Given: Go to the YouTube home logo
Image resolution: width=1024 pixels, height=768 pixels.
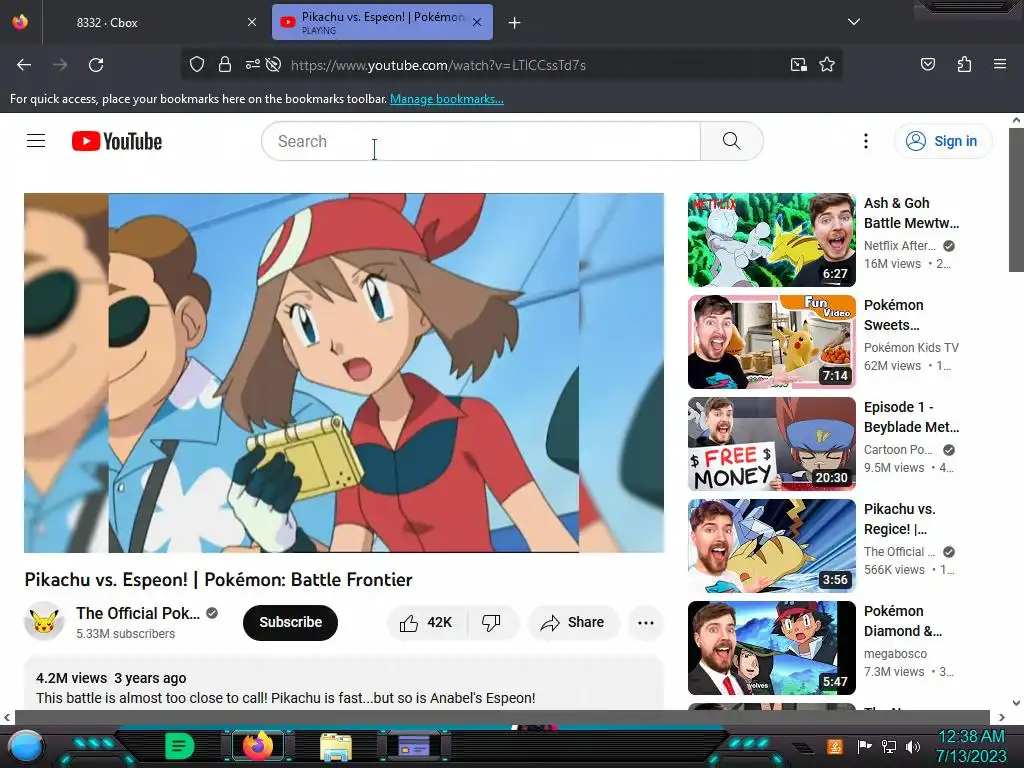Looking at the screenshot, I should 117,141.
